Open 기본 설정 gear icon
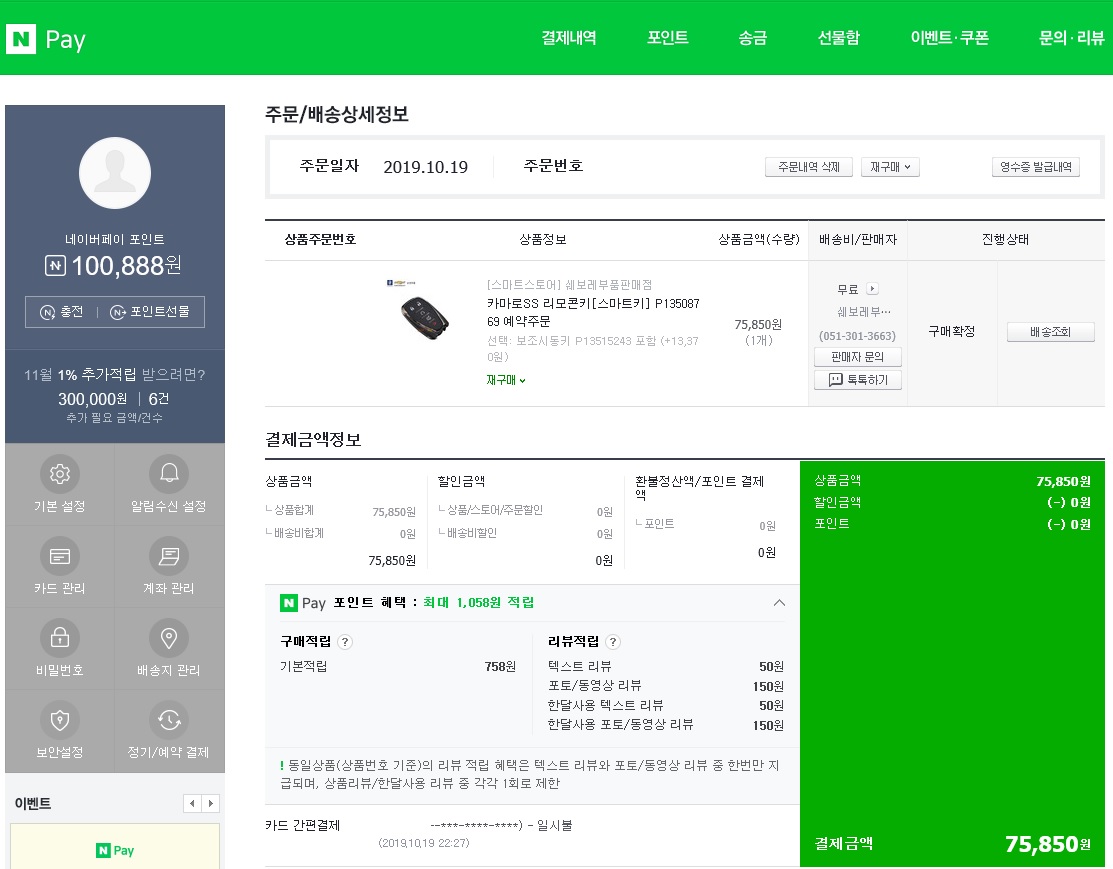The width and height of the screenshot is (1113, 869). (x=60, y=474)
